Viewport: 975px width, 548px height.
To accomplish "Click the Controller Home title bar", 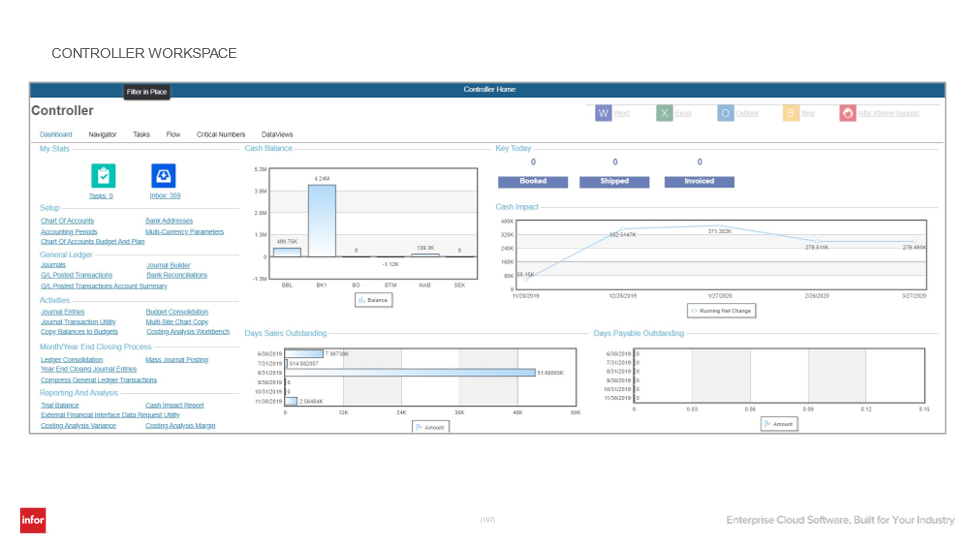I will tap(488, 90).
